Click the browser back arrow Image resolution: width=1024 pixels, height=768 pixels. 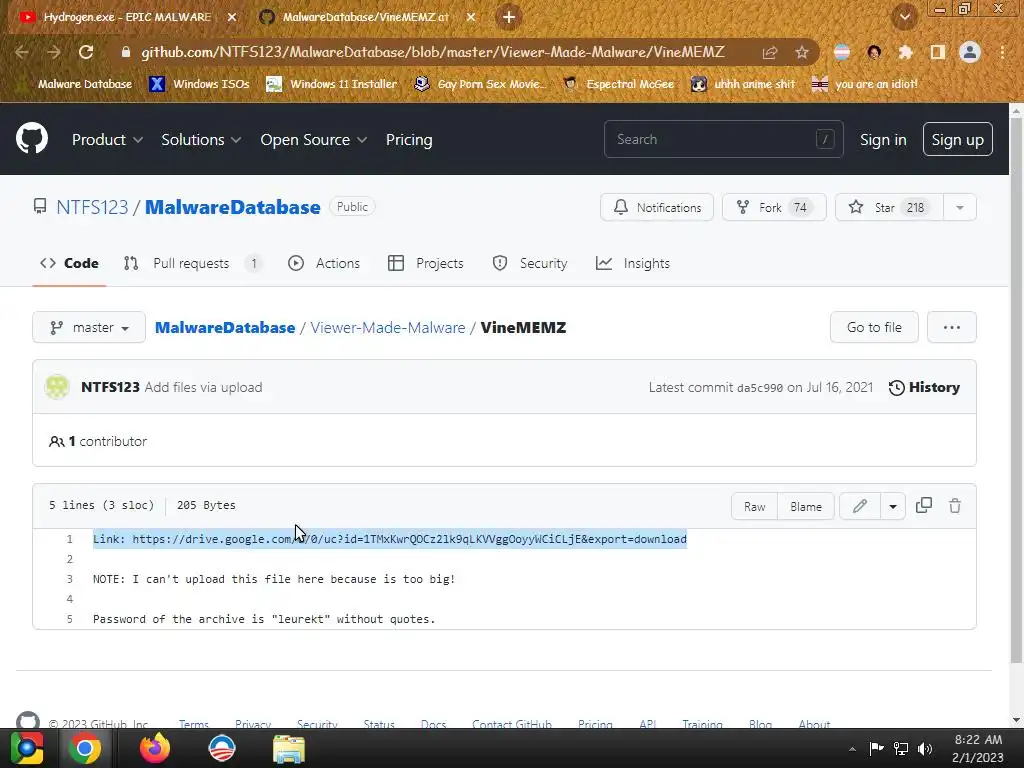click(x=22, y=52)
